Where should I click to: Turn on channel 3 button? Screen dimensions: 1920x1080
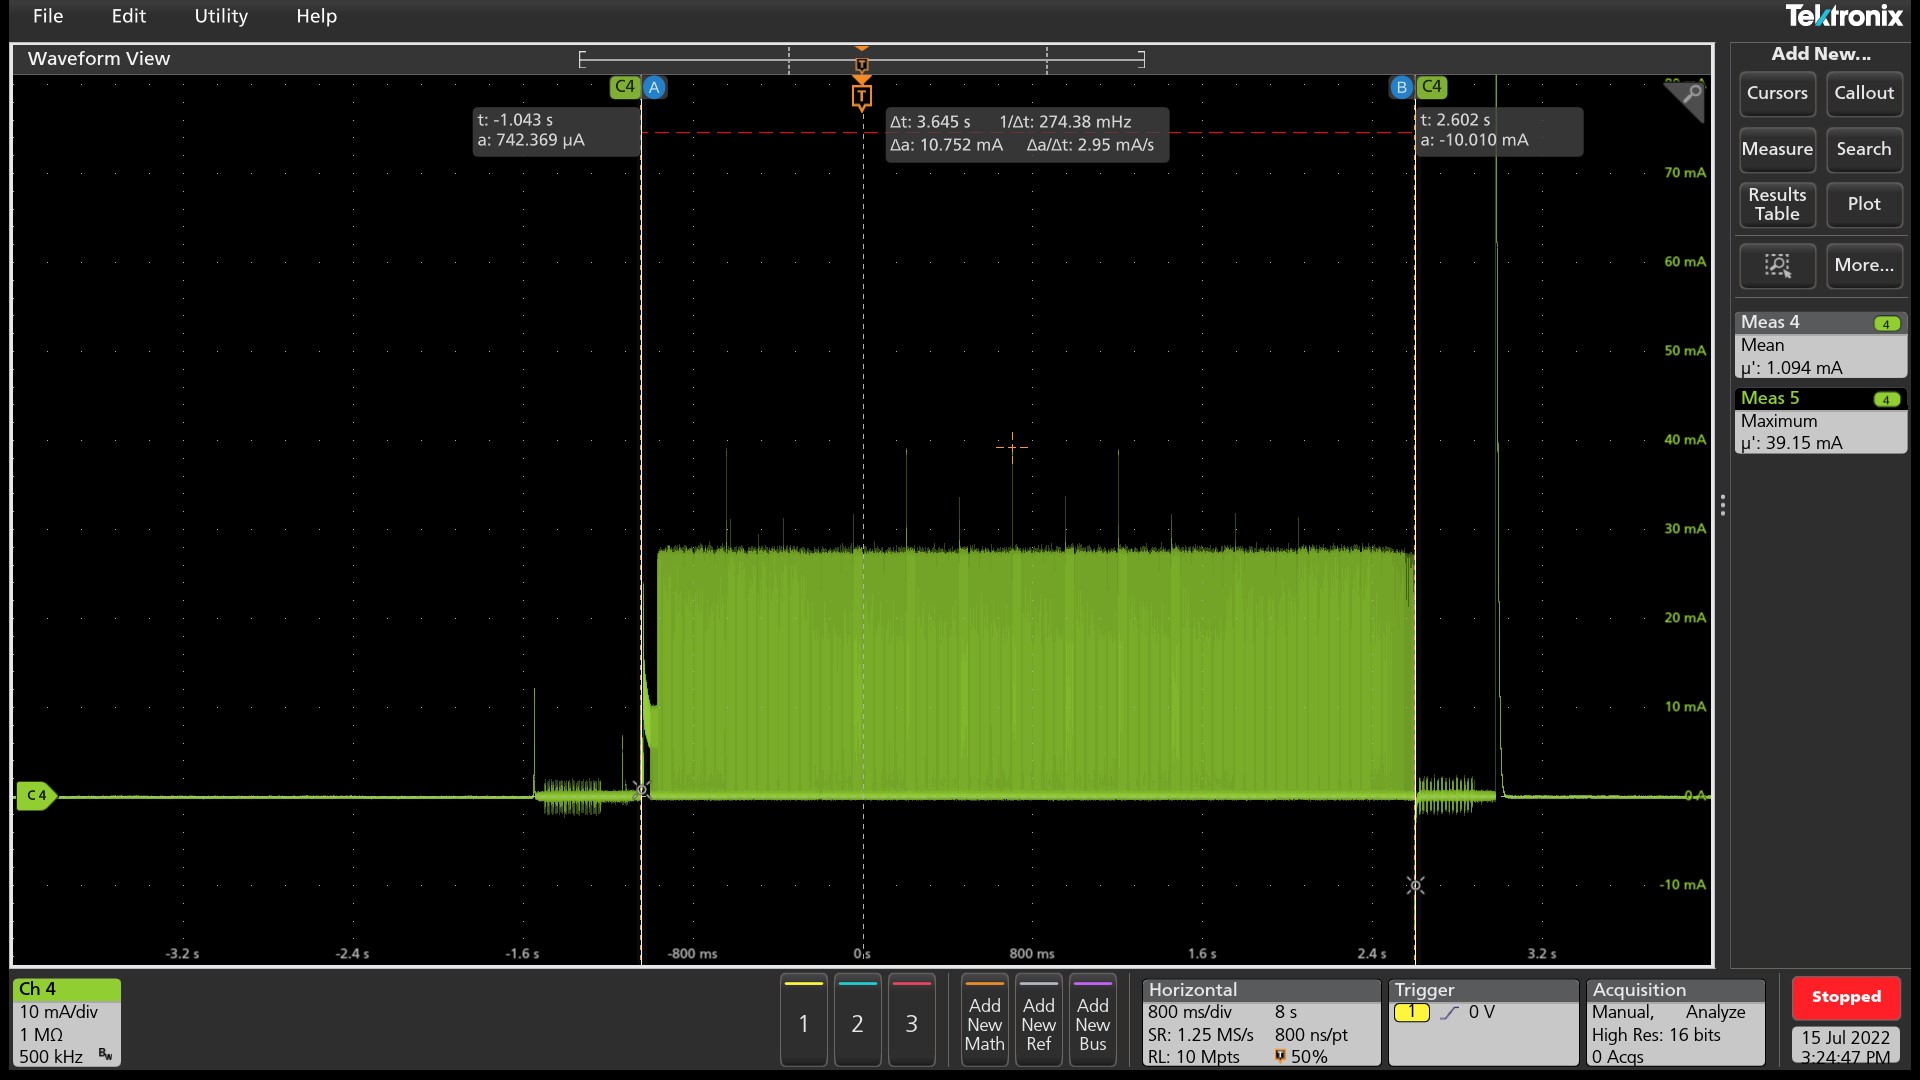pyautogui.click(x=911, y=1020)
